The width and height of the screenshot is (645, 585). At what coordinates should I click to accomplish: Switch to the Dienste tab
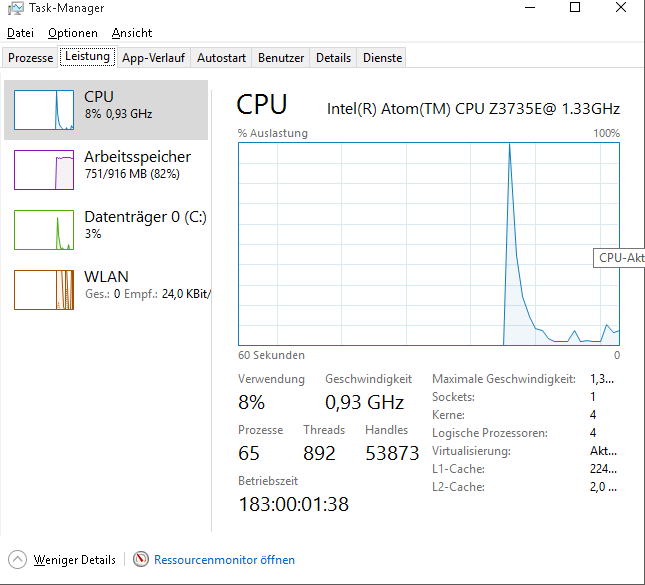tap(382, 58)
